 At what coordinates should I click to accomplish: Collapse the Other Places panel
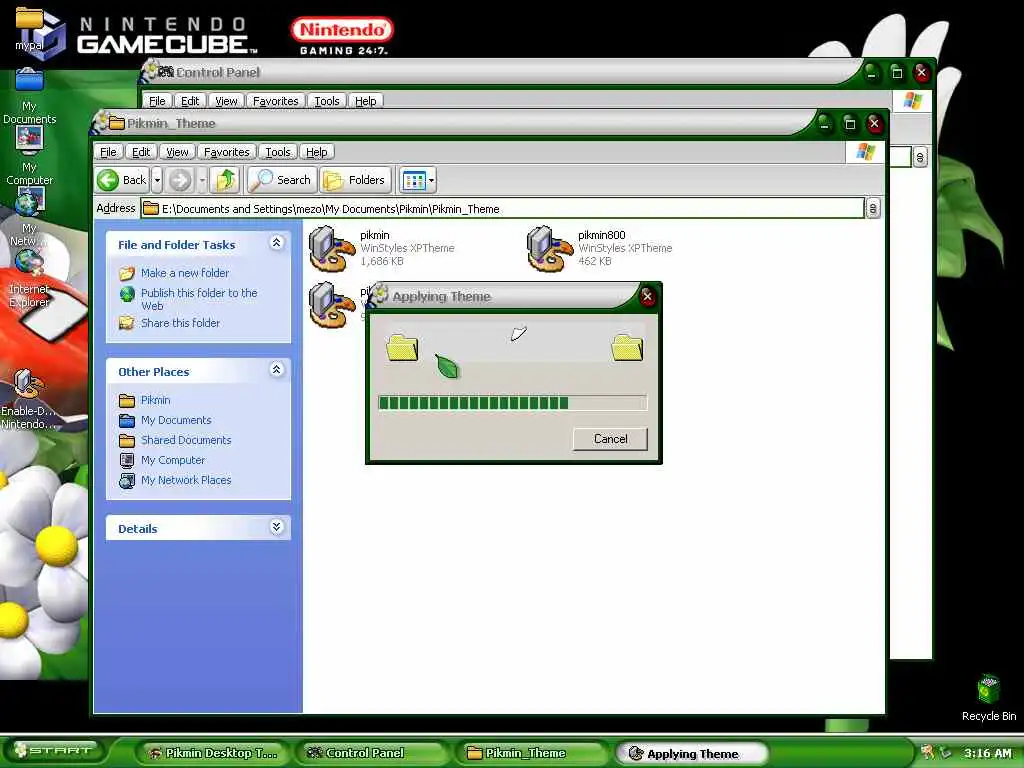(276, 370)
